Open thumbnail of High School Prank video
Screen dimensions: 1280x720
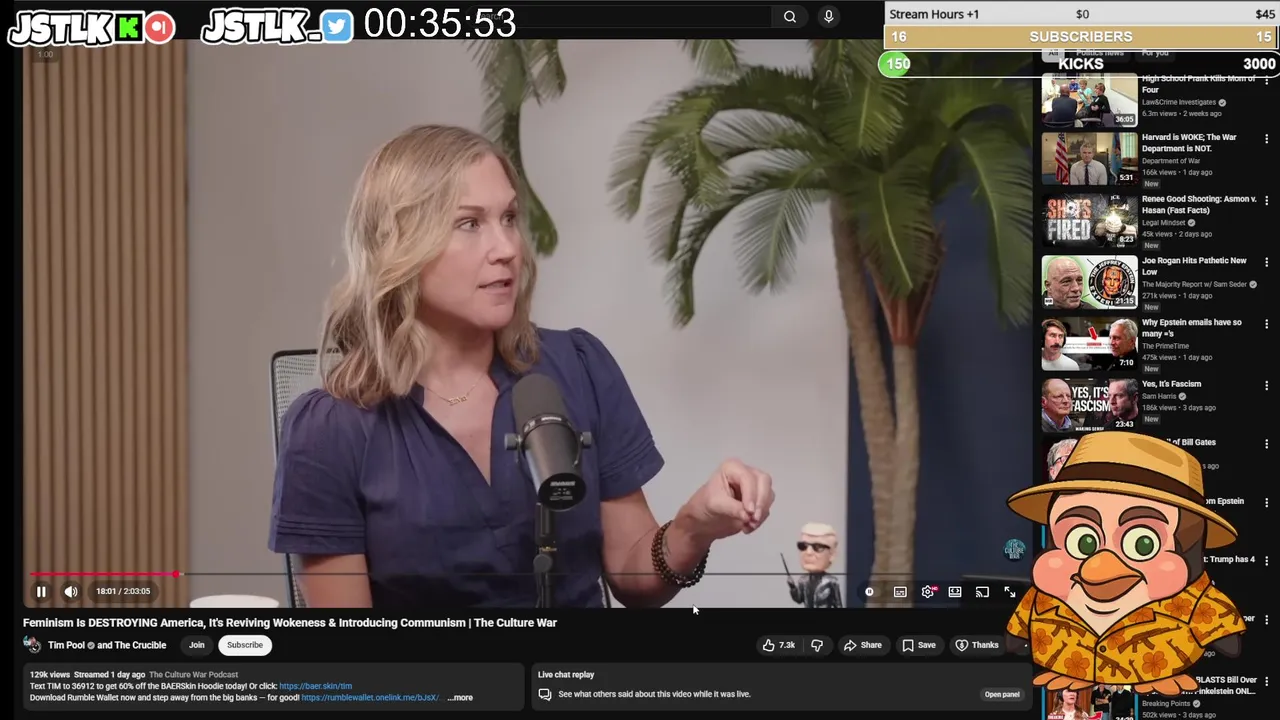(x=1089, y=100)
